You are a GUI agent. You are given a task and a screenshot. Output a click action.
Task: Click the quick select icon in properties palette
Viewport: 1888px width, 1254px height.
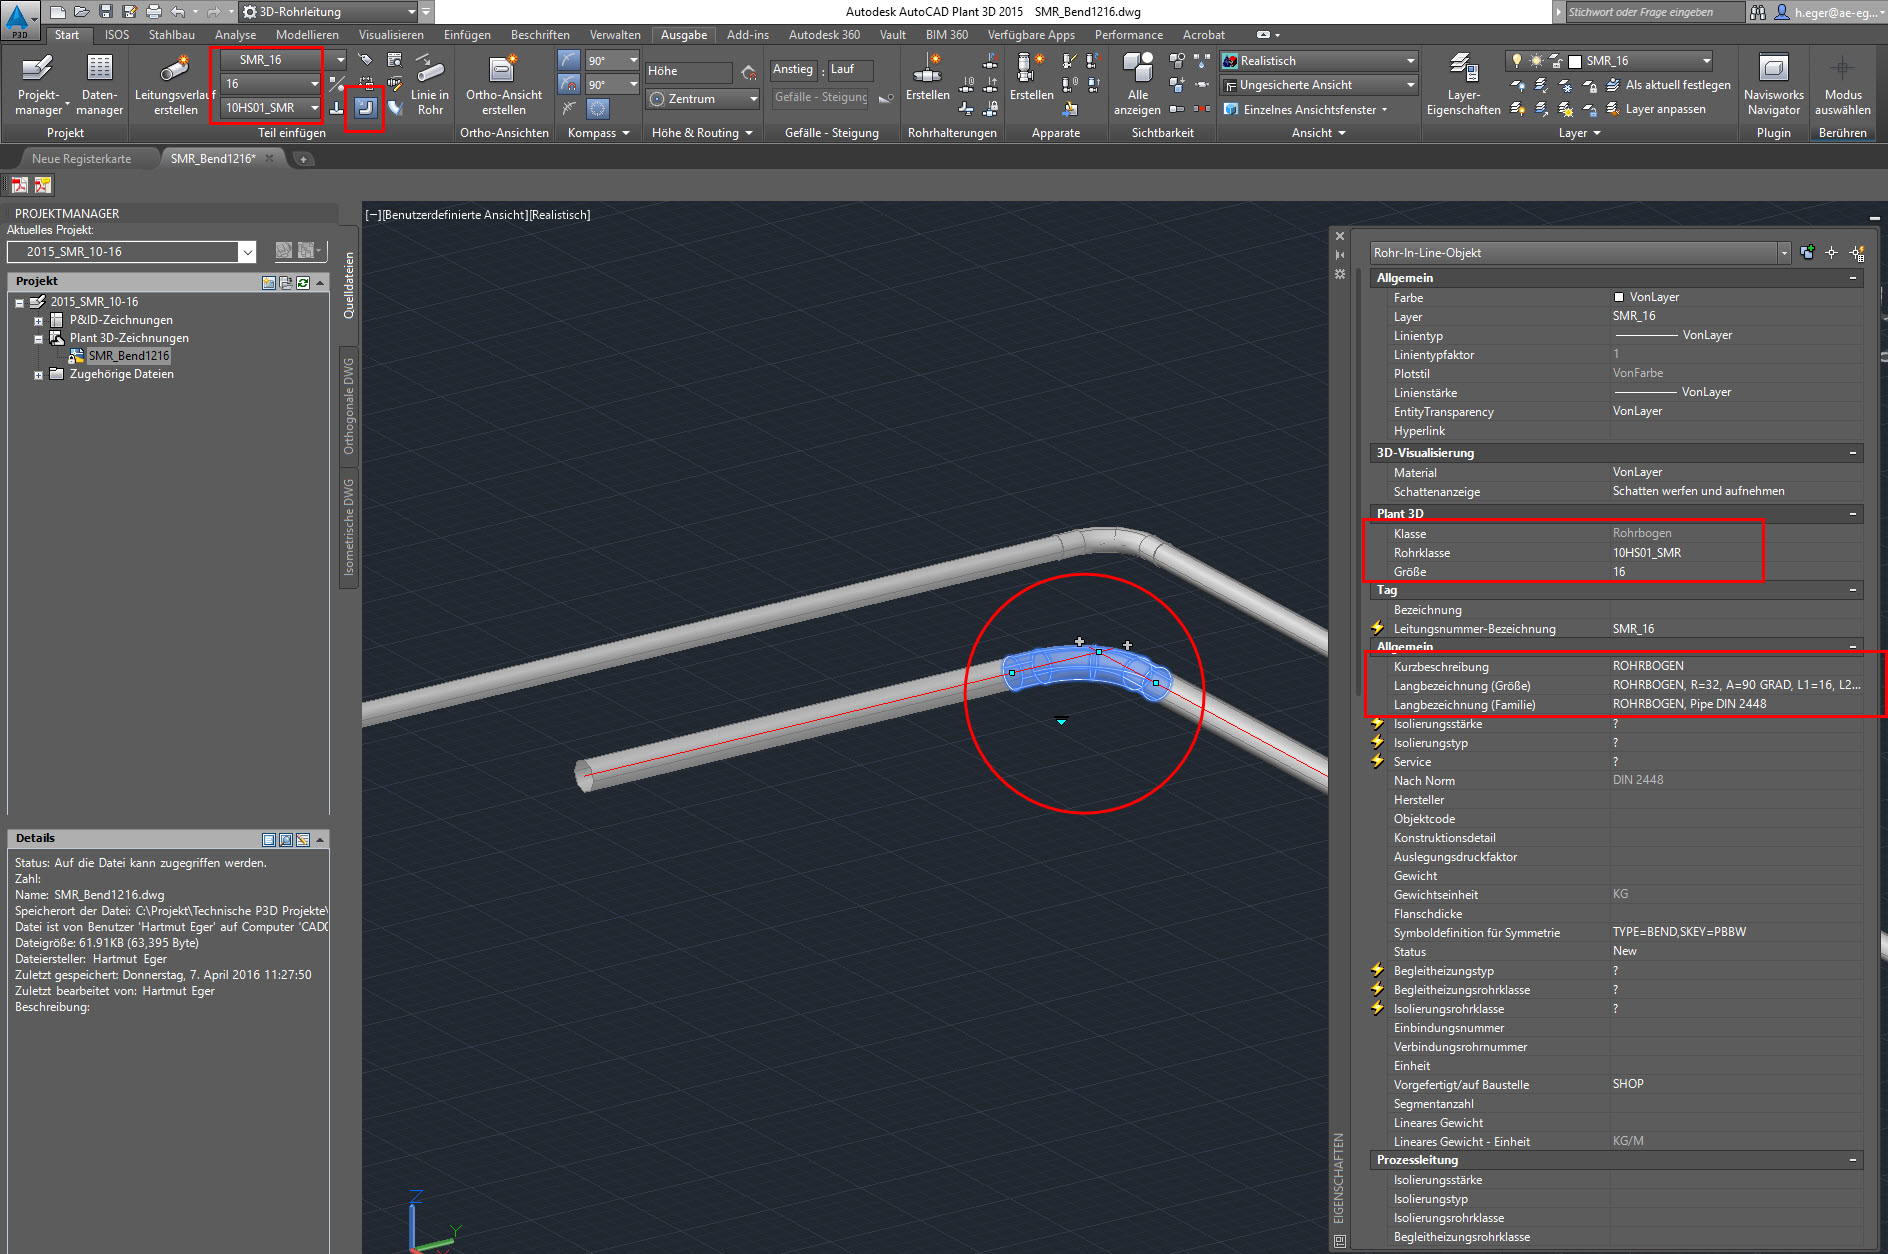click(1857, 253)
